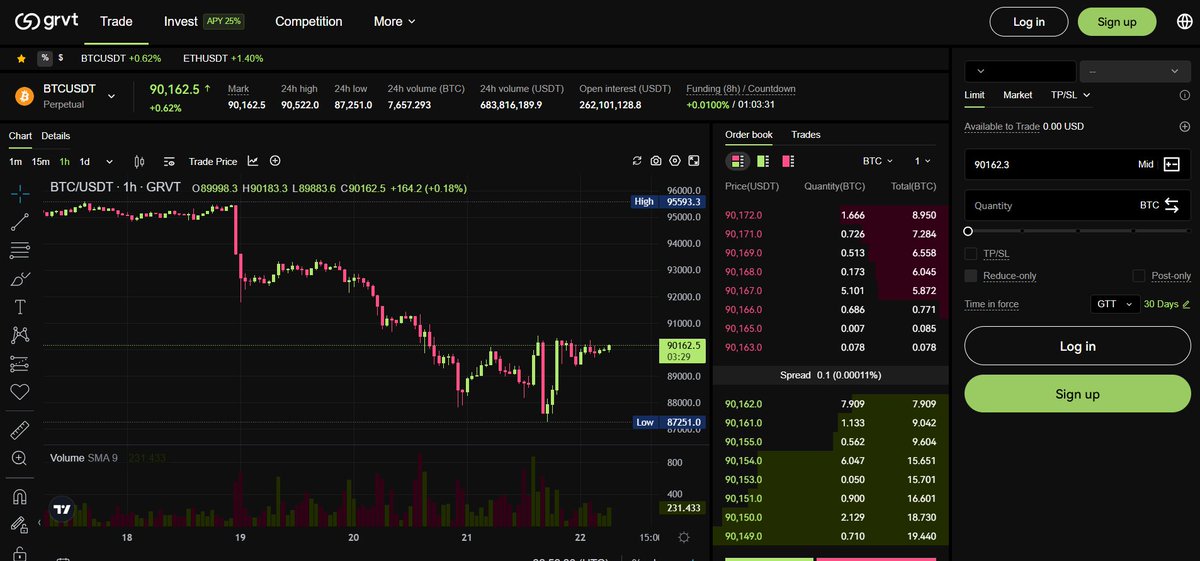Select the 1h chart interval
Screen dimensions: 1200x561
(x=64, y=161)
